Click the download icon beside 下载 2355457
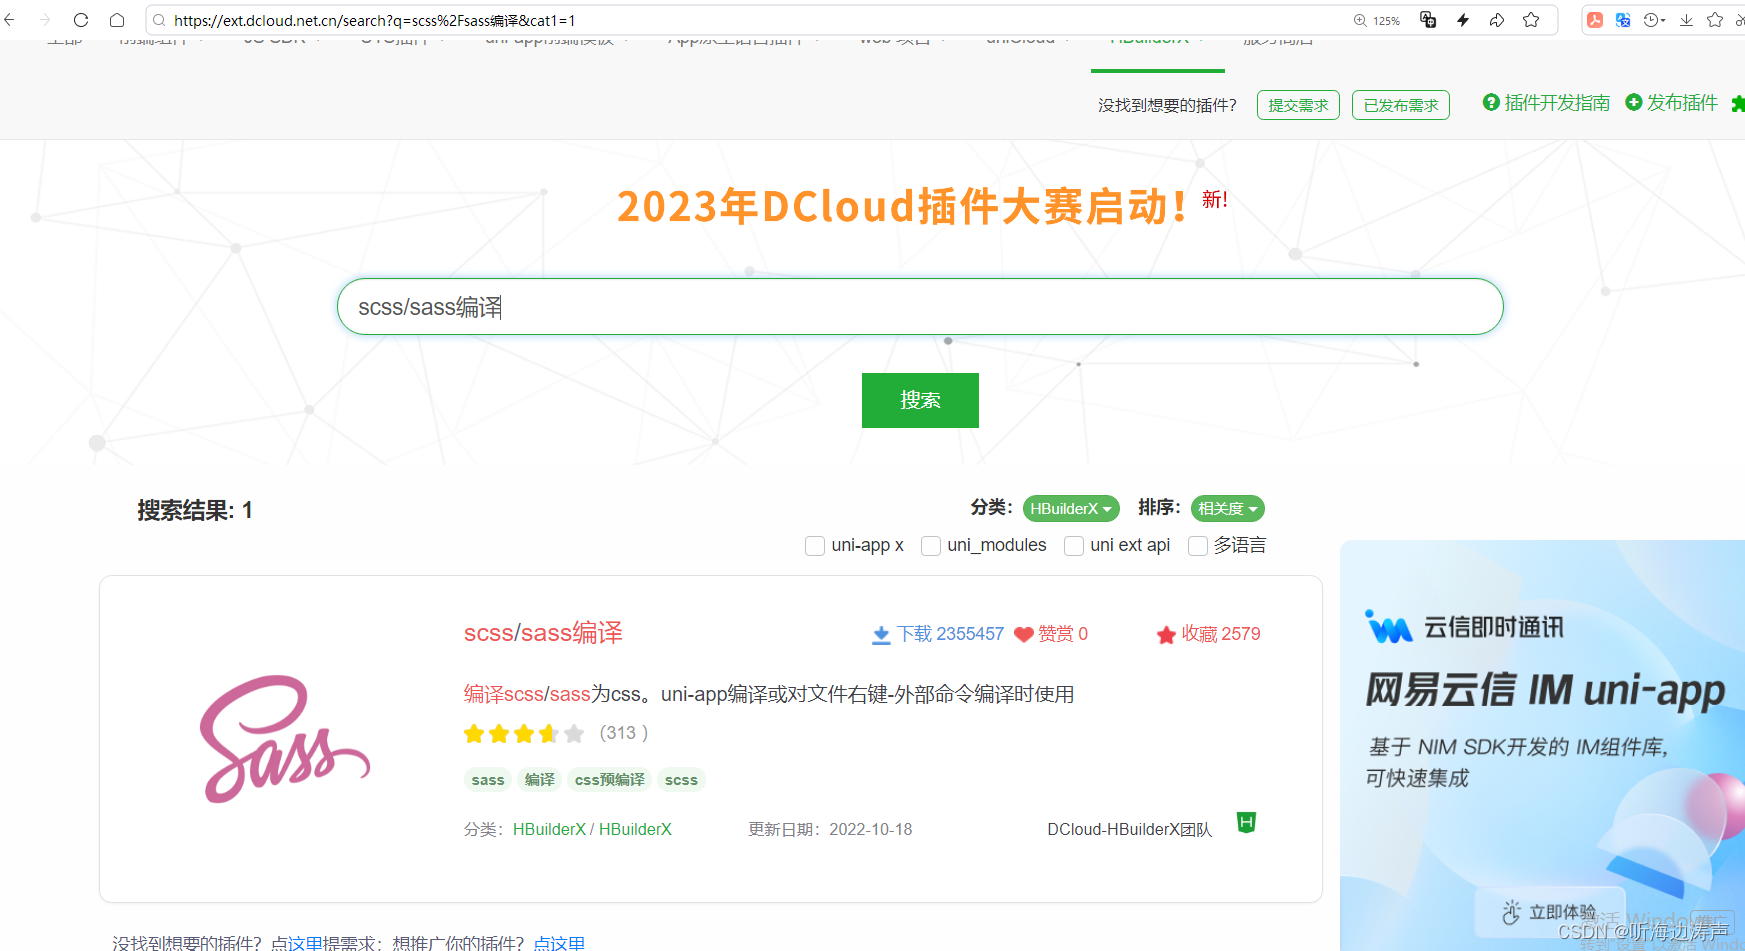The image size is (1745, 951). (x=881, y=635)
